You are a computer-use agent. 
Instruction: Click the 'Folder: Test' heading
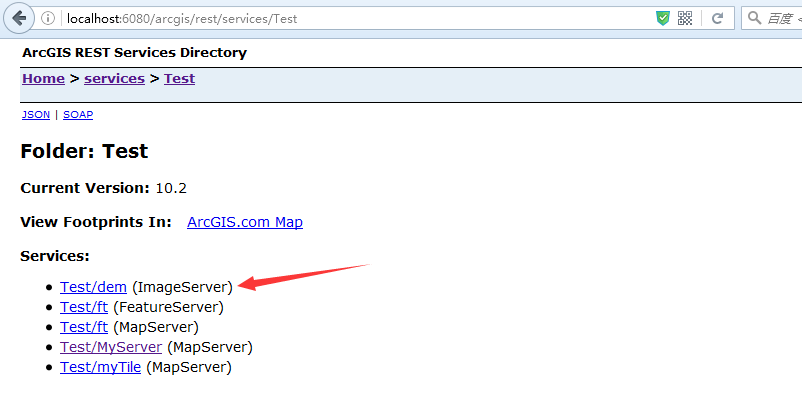(84, 151)
